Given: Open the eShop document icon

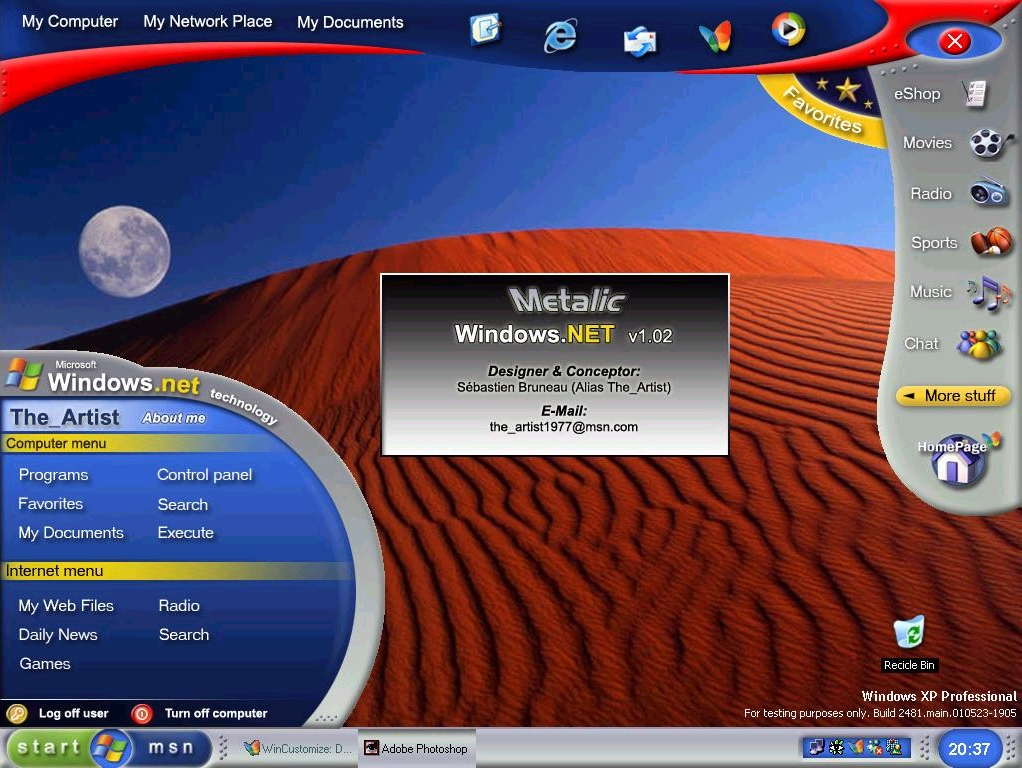Looking at the screenshot, I should pyautogui.click(x=975, y=94).
